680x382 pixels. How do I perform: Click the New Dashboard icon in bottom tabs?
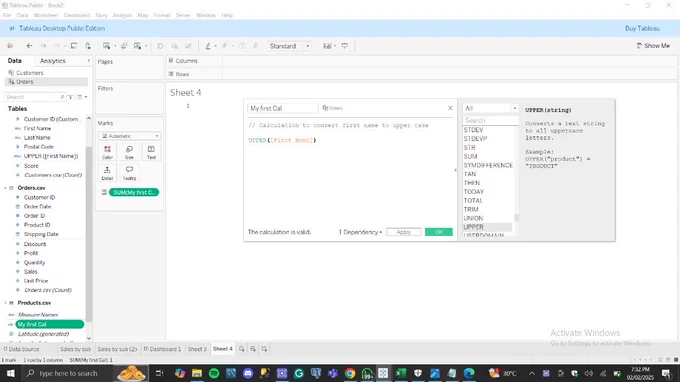pos(253,349)
